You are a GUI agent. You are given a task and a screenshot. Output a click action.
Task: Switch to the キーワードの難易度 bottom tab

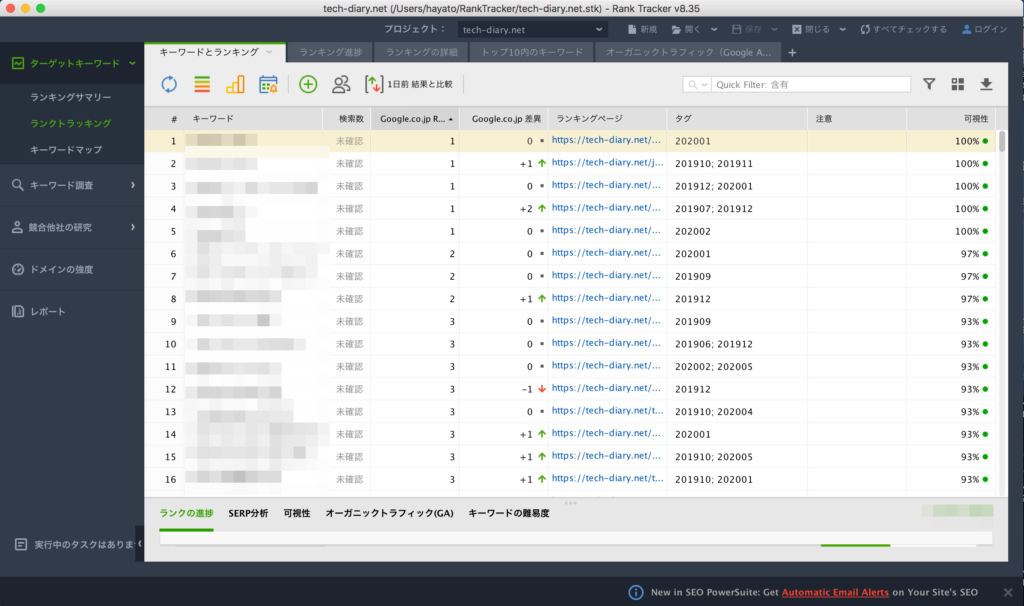[509, 513]
